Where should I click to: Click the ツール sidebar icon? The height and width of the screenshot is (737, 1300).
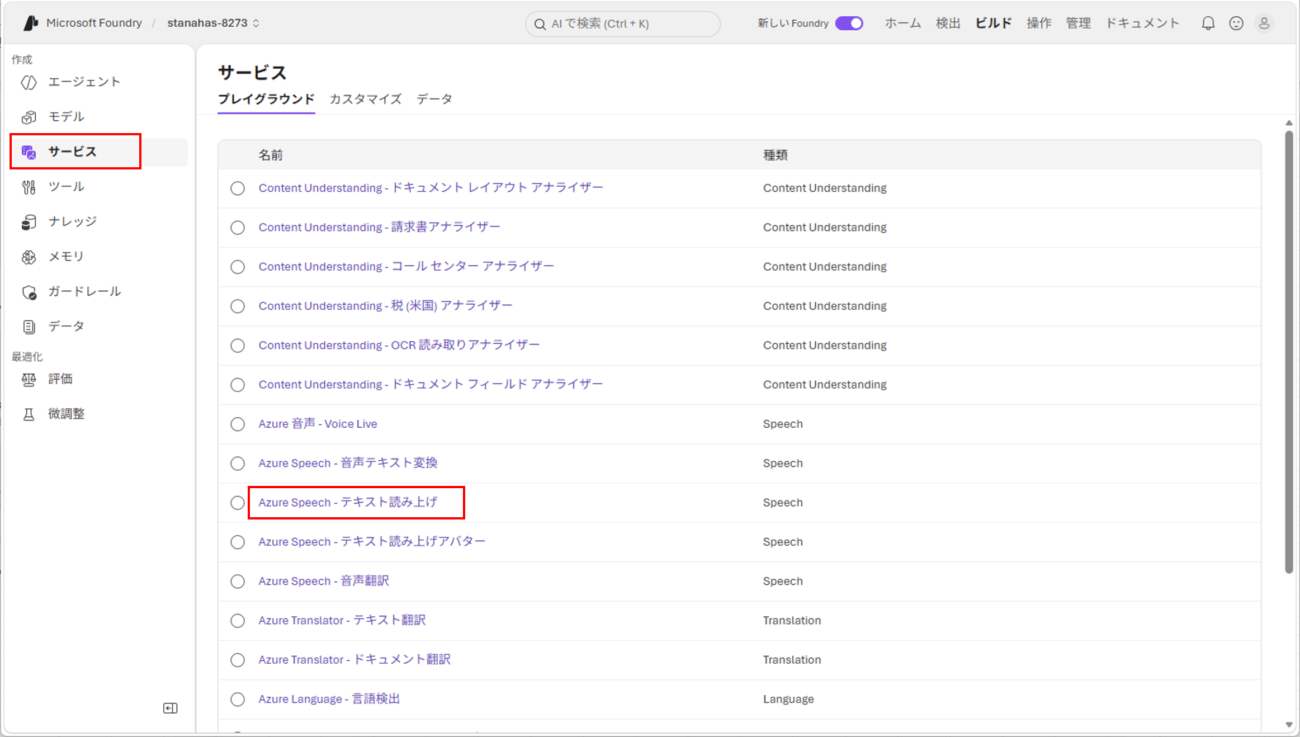(29, 187)
